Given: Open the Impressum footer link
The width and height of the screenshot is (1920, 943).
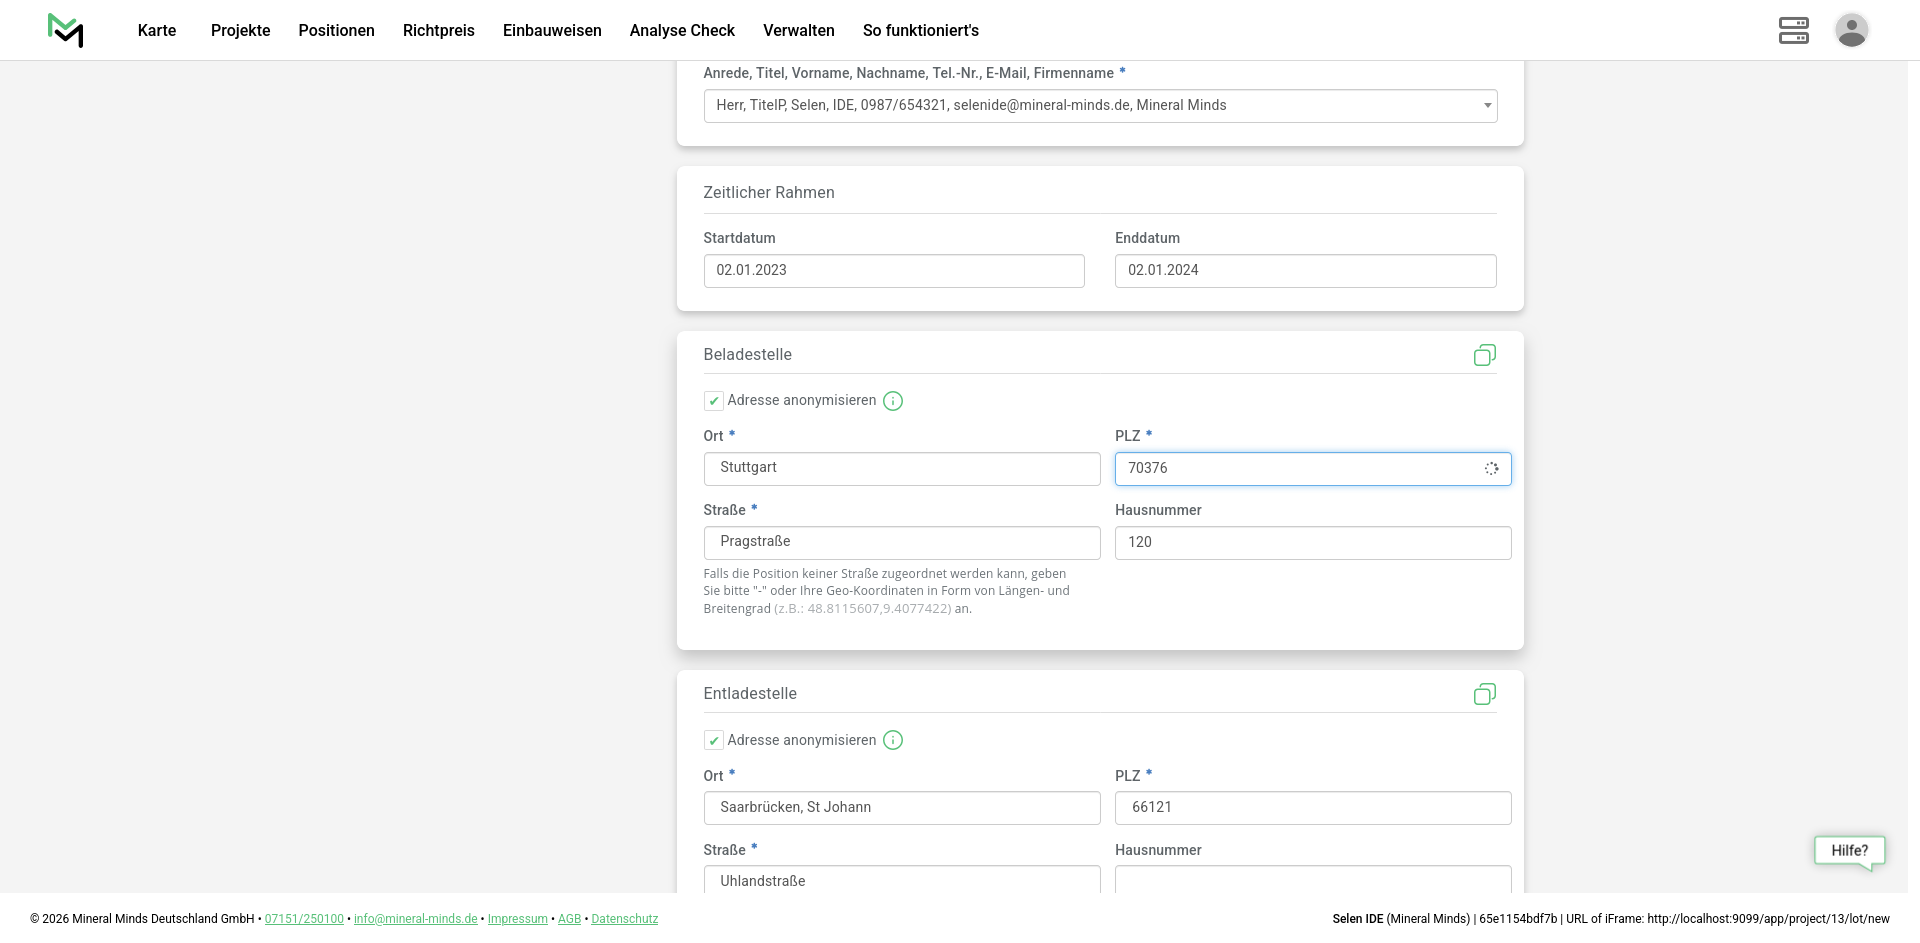Looking at the screenshot, I should tap(517, 919).
